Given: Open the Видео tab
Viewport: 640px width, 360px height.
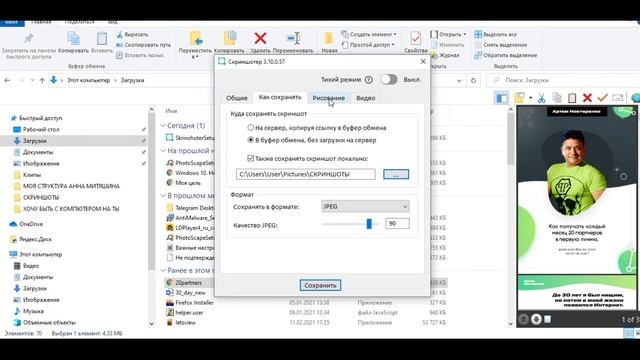Looking at the screenshot, I should pyautogui.click(x=365, y=98).
